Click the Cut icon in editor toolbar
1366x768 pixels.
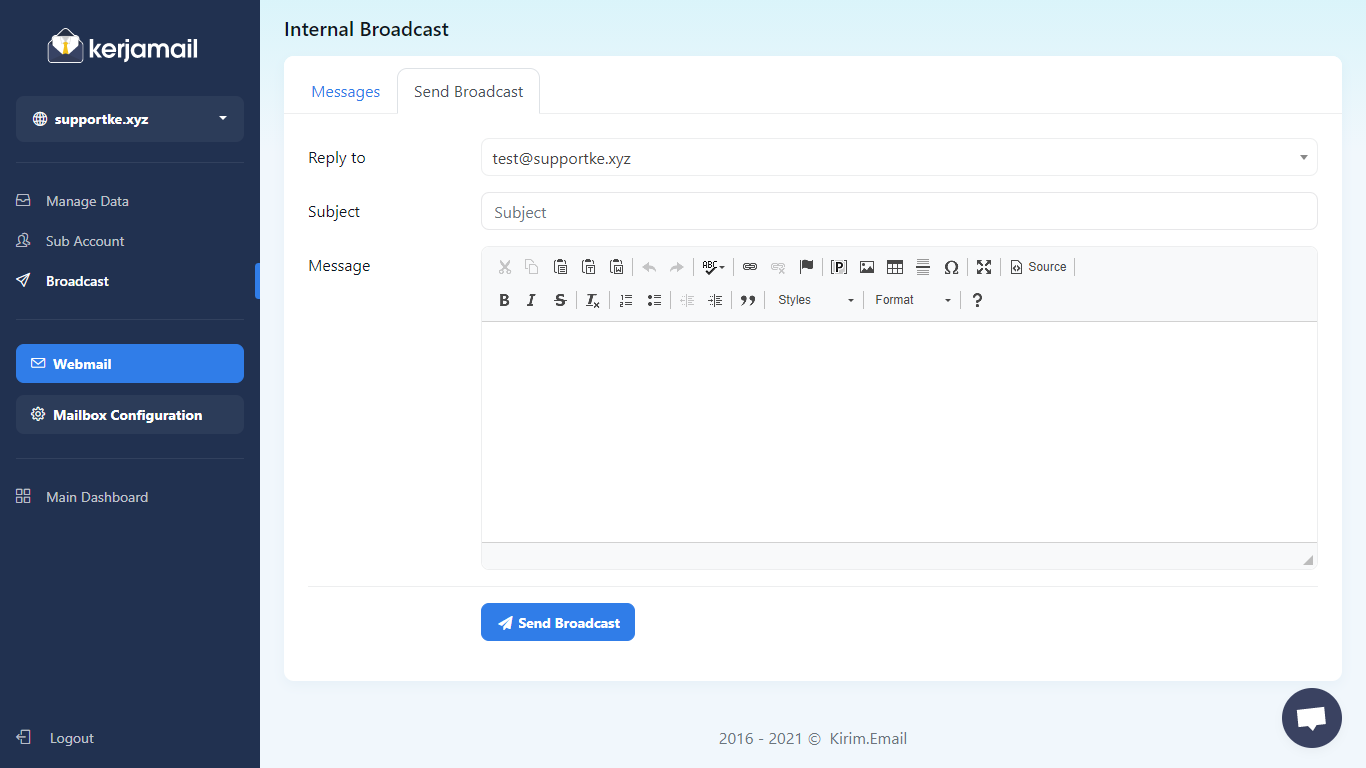click(x=504, y=267)
